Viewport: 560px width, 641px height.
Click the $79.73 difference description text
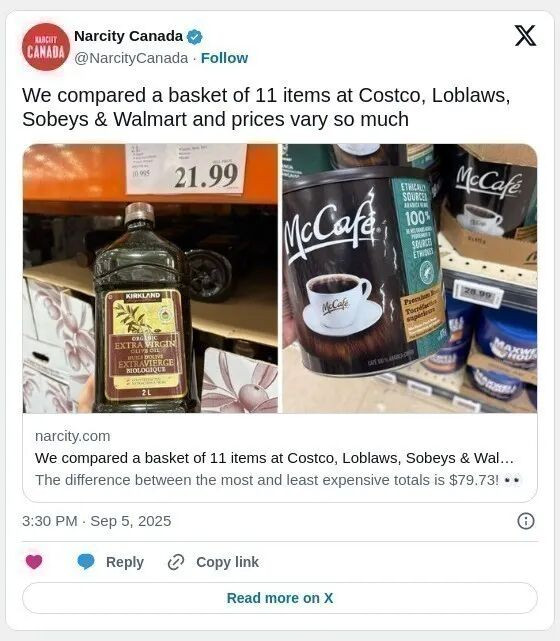(x=278, y=480)
